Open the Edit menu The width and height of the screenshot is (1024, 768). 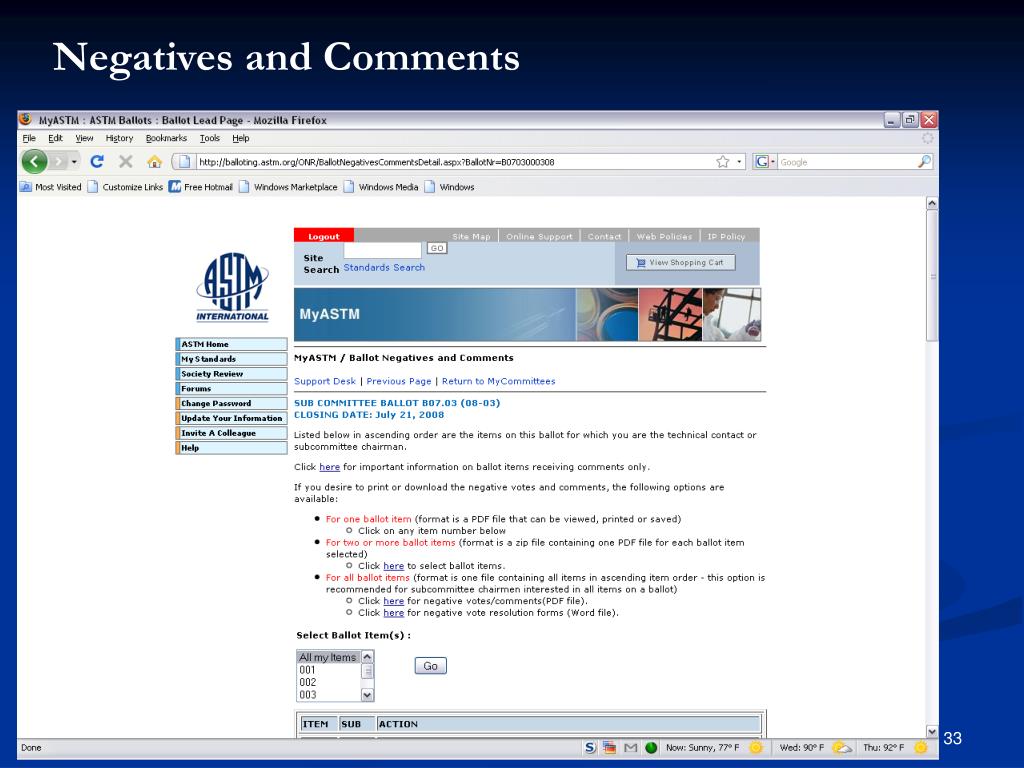point(56,138)
